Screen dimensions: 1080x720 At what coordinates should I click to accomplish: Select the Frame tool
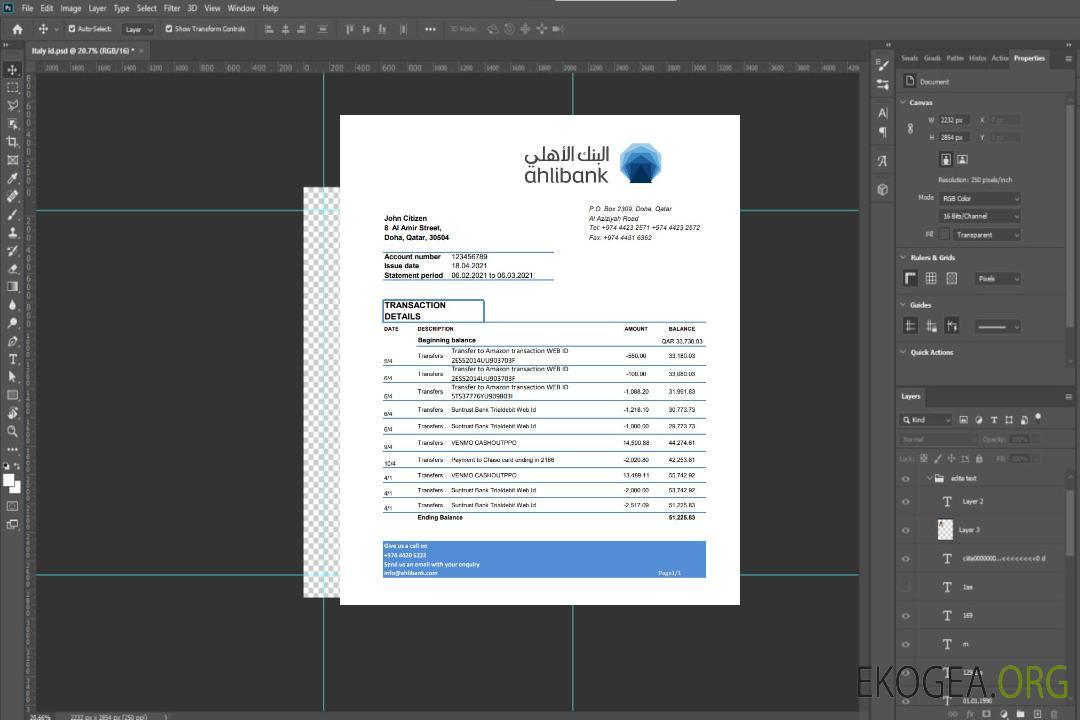click(x=12, y=160)
